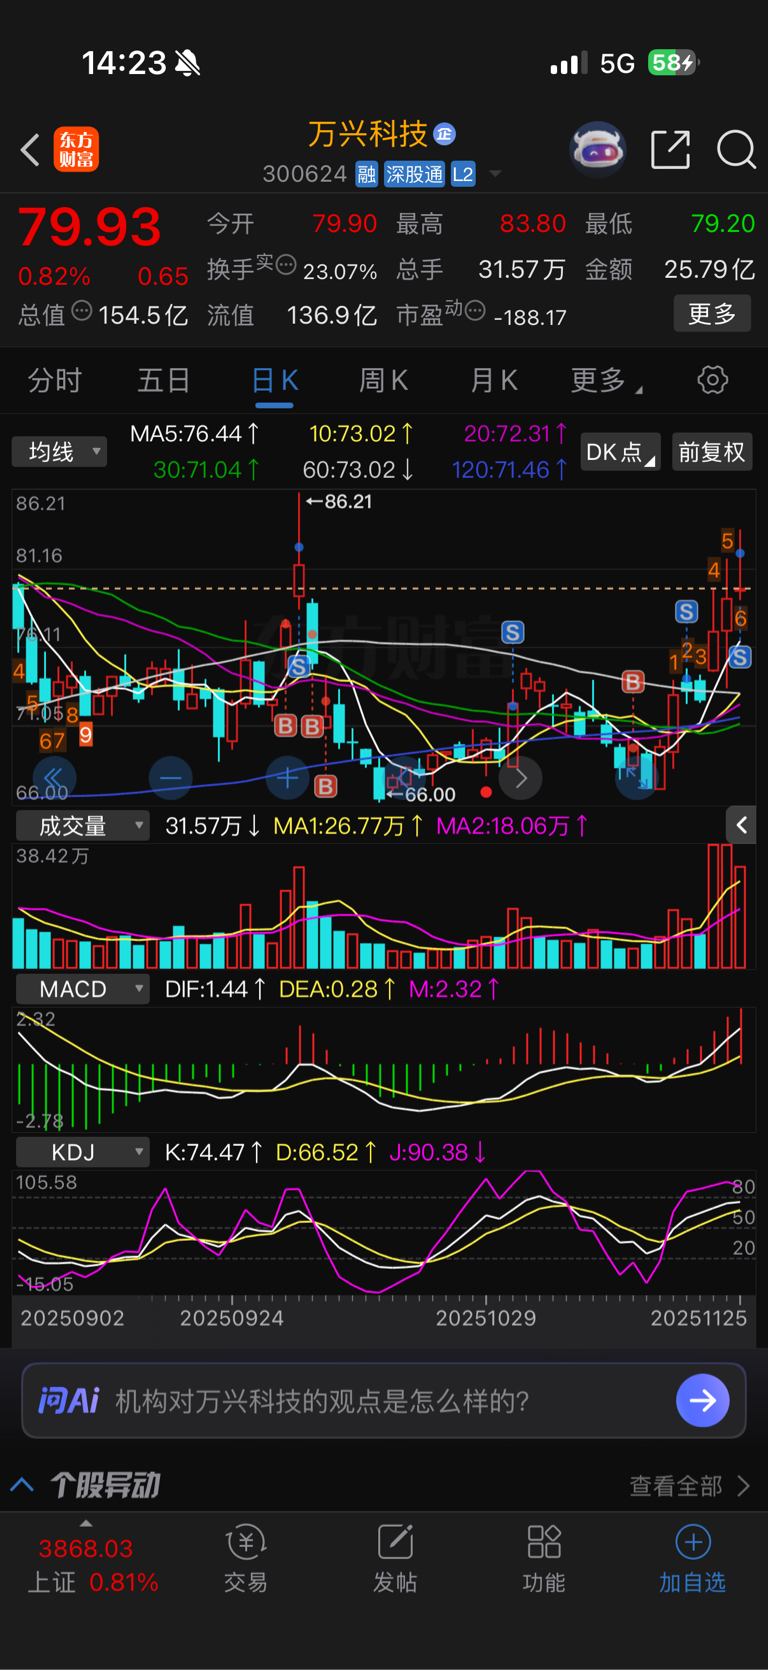This screenshot has height=1670, width=768.
Task: Switch to 周K tab
Action: pos(384,380)
